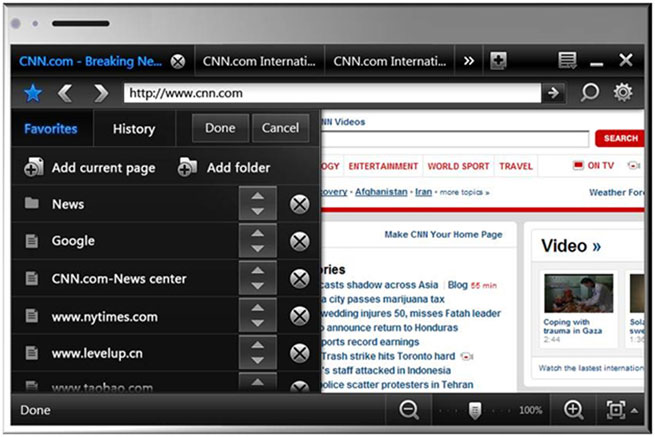Click Make CNN Your Home Page
This screenshot has height=437, width=655.
point(443,234)
